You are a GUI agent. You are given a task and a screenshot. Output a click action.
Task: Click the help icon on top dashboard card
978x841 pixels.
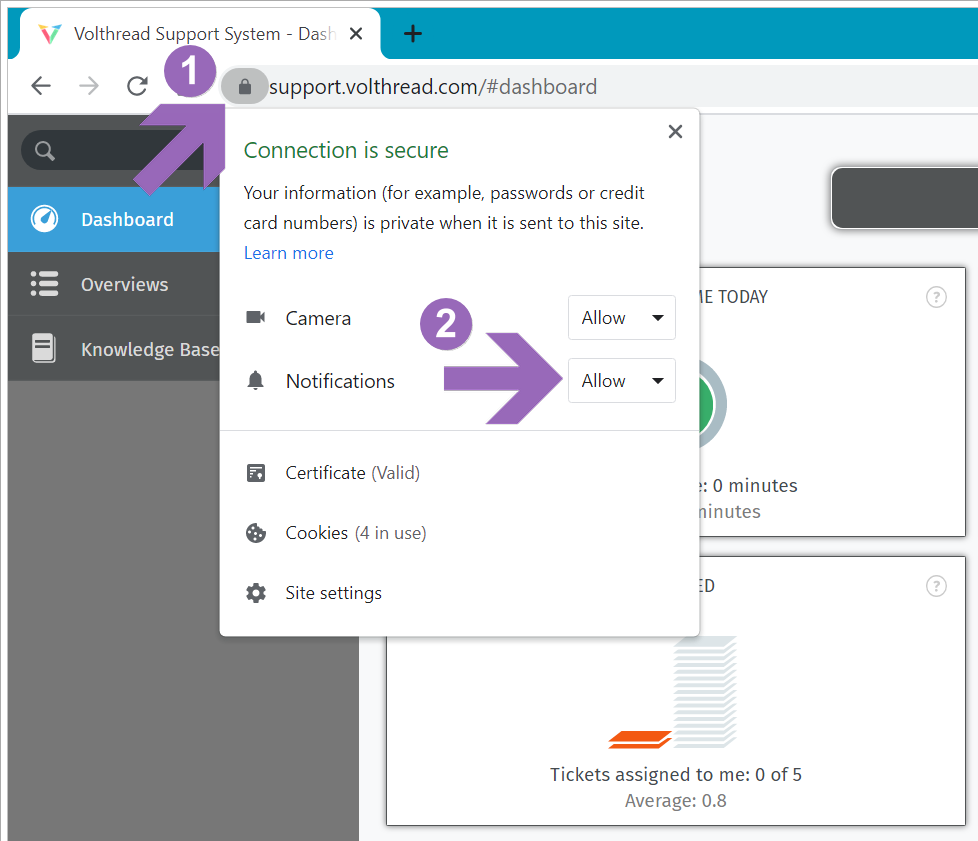936,297
